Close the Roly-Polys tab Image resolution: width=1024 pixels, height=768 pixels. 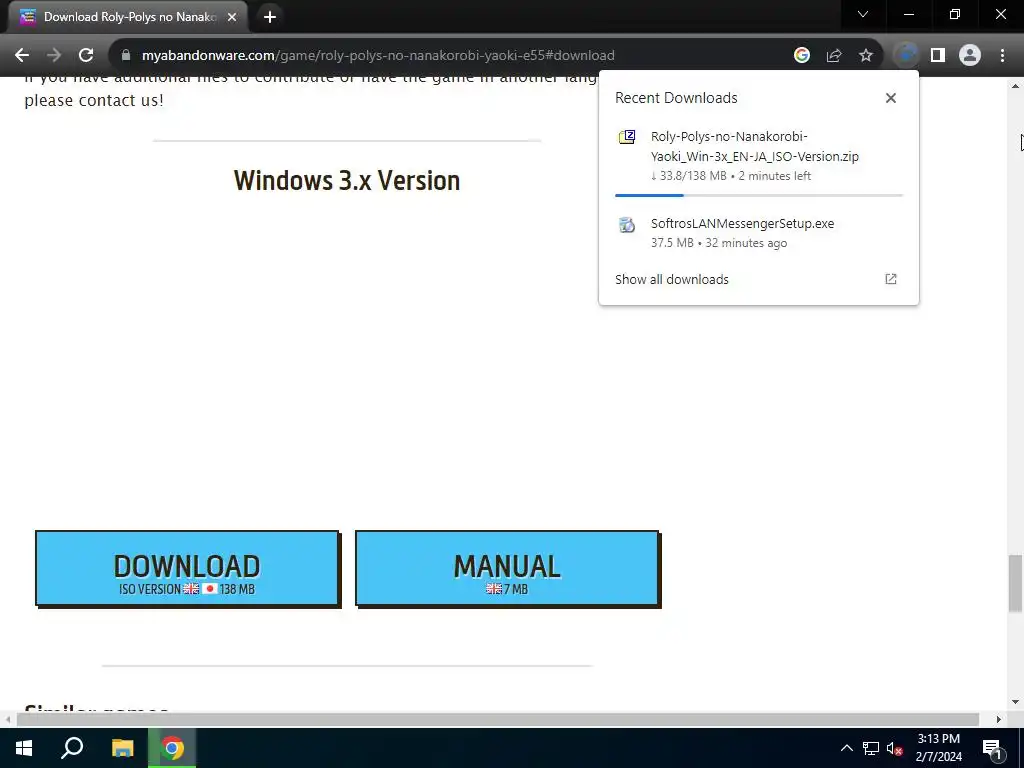coord(232,17)
